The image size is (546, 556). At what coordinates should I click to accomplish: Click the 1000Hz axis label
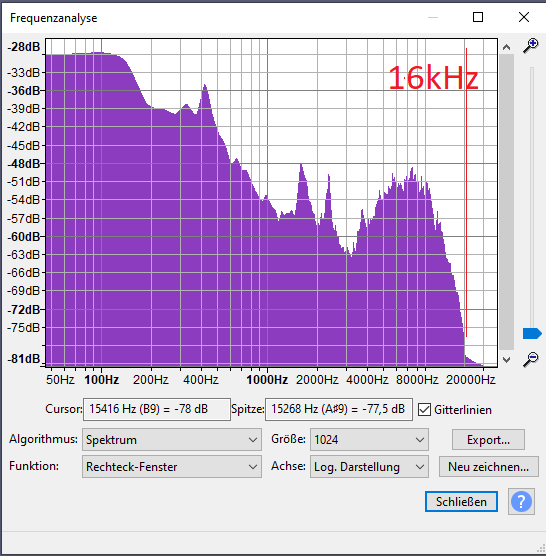267,380
